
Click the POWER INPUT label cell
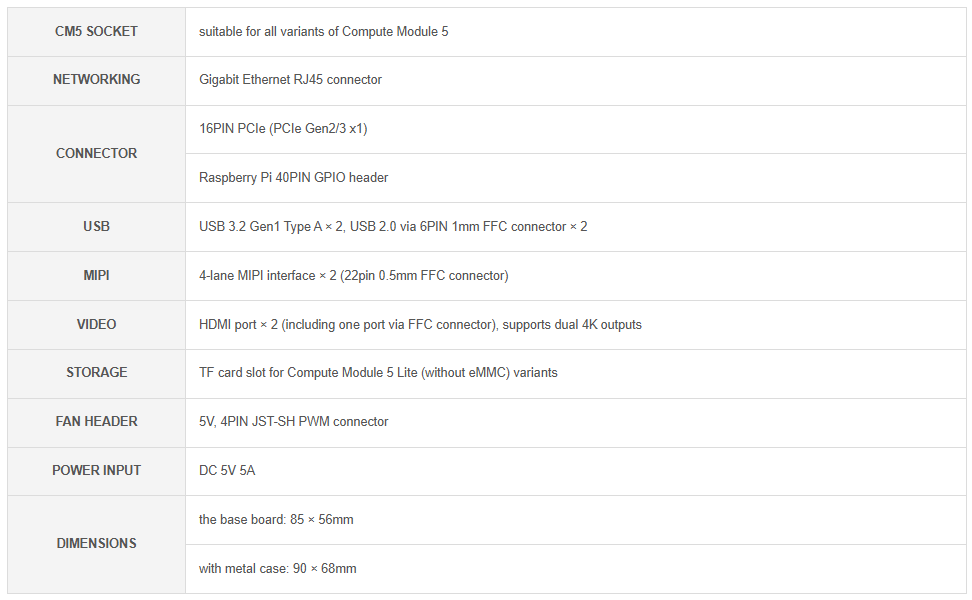click(96, 470)
